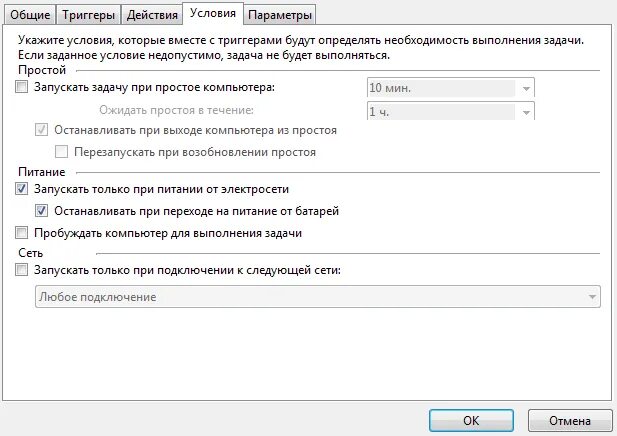Screen dimensions: 617x436
Task: Enable Запускать задачу при простое компьютера checkbox
Action: click(x=22, y=87)
